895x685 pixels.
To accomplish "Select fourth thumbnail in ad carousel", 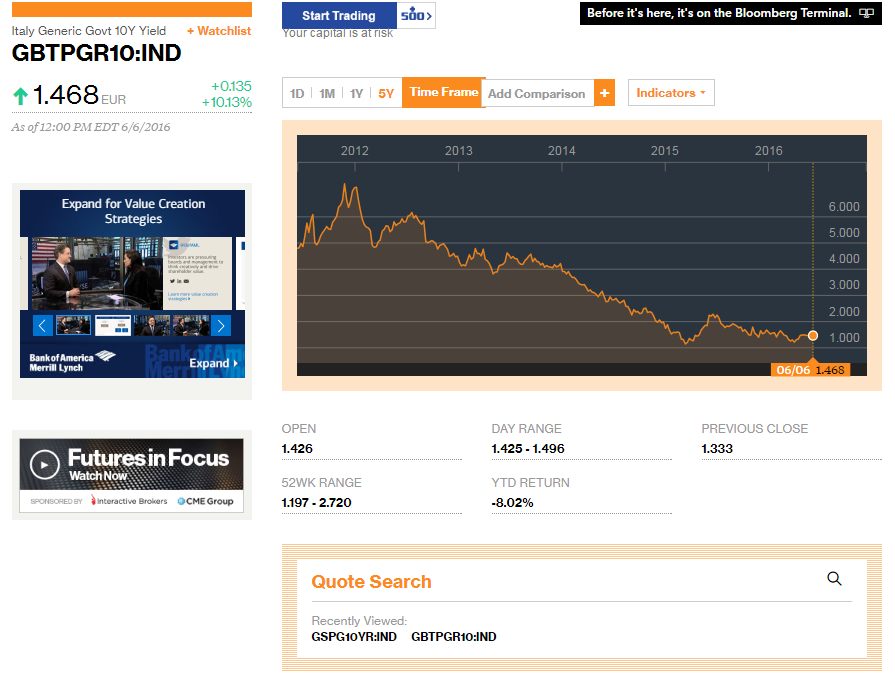I will (191, 325).
